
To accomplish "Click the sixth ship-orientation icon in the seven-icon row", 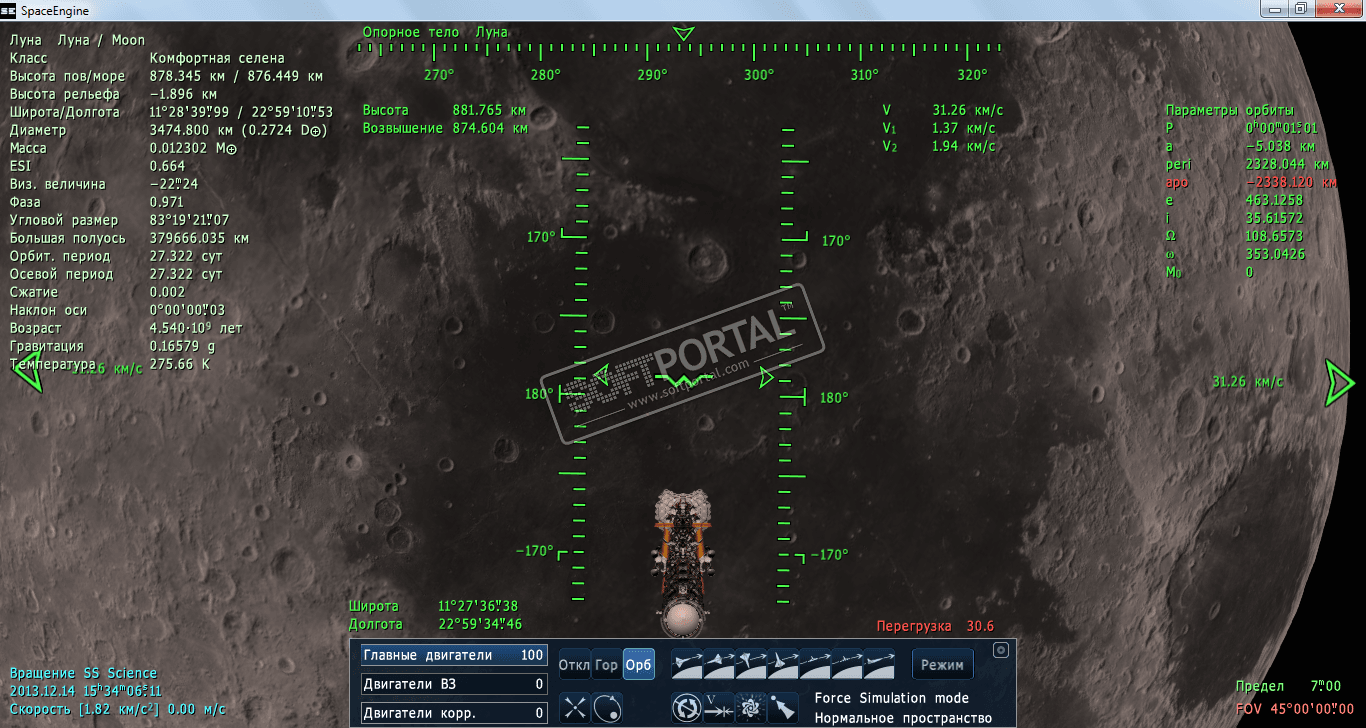I will 847,664.
